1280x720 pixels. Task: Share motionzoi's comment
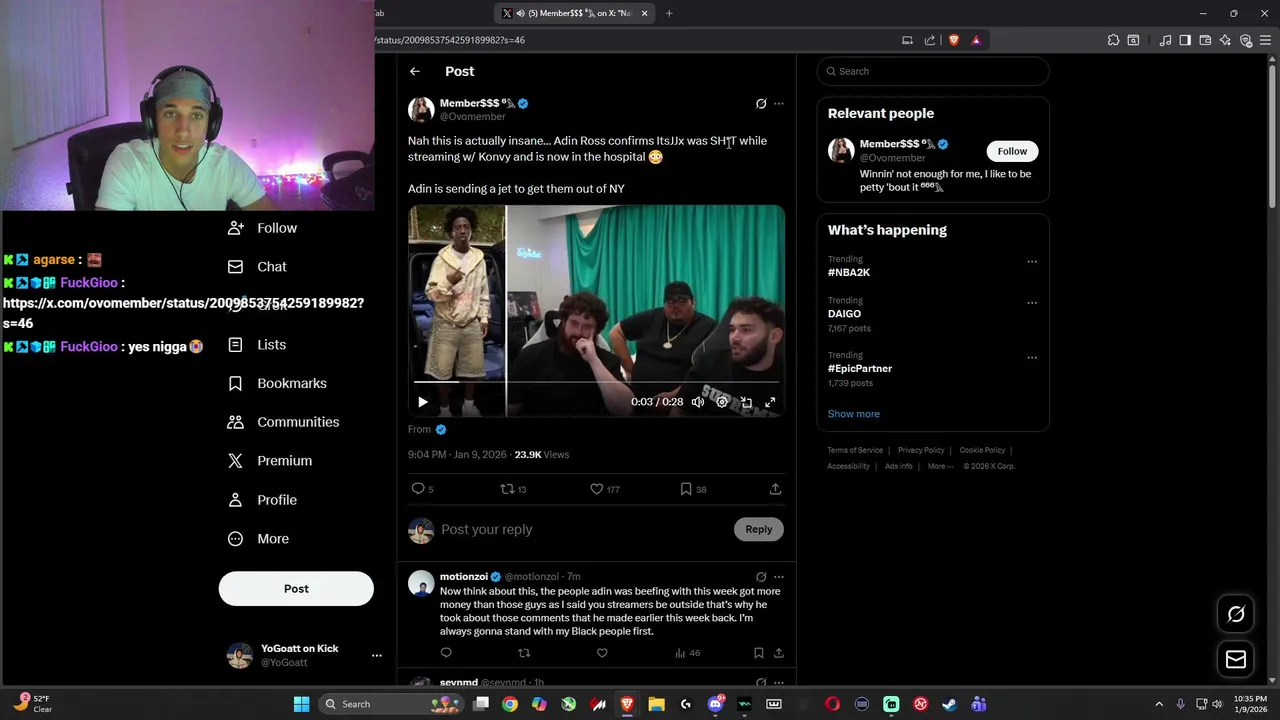(x=779, y=653)
